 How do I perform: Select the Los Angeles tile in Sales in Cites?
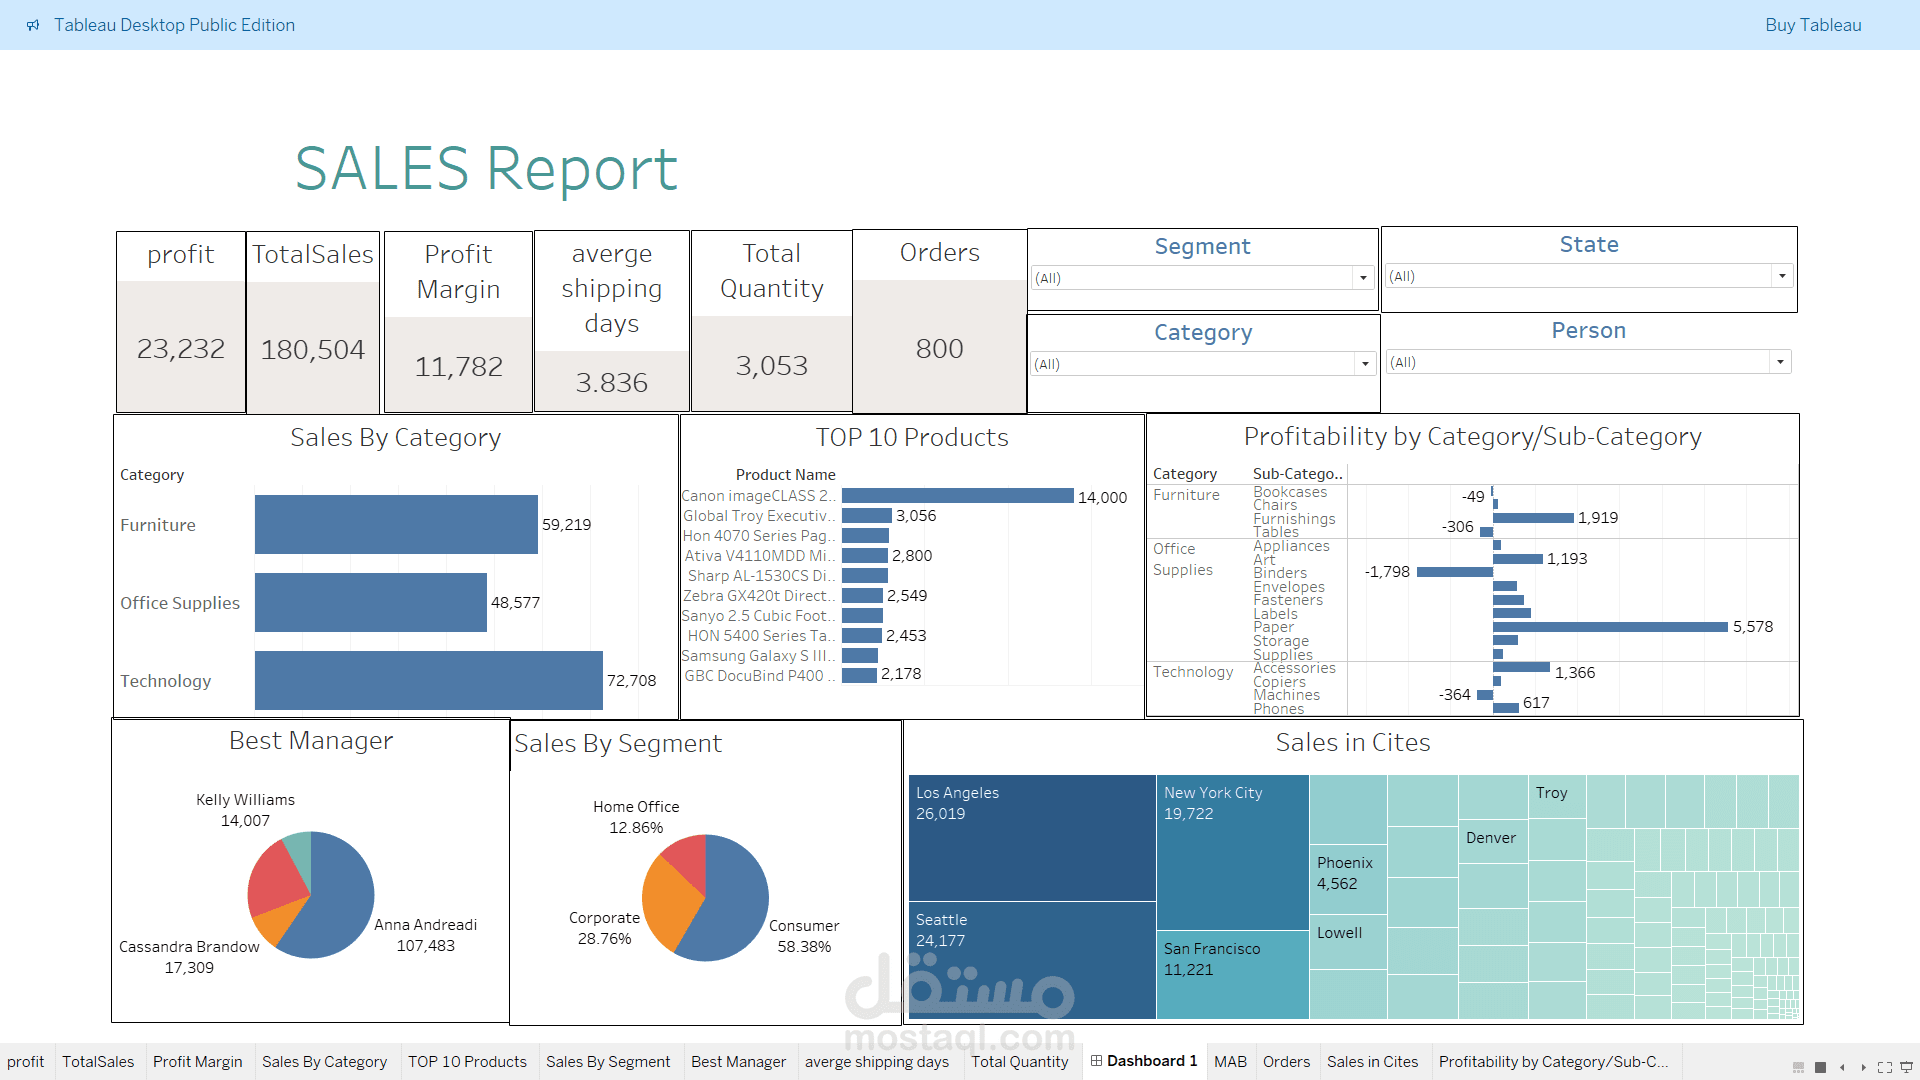(1030, 840)
